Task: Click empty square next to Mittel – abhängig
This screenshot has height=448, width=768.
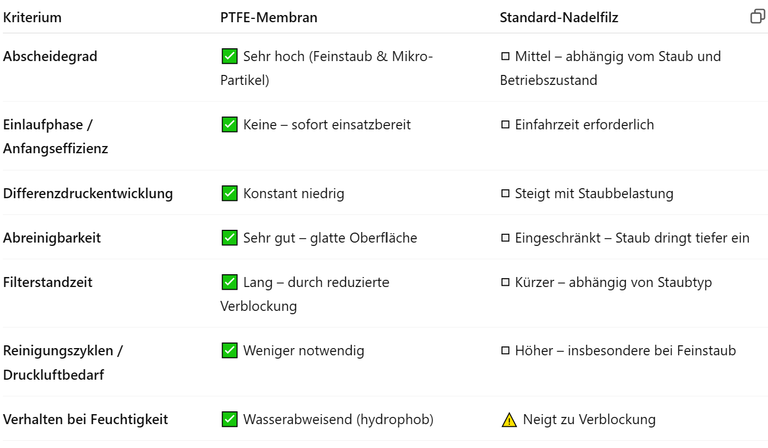Action: [x=505, y=56]
